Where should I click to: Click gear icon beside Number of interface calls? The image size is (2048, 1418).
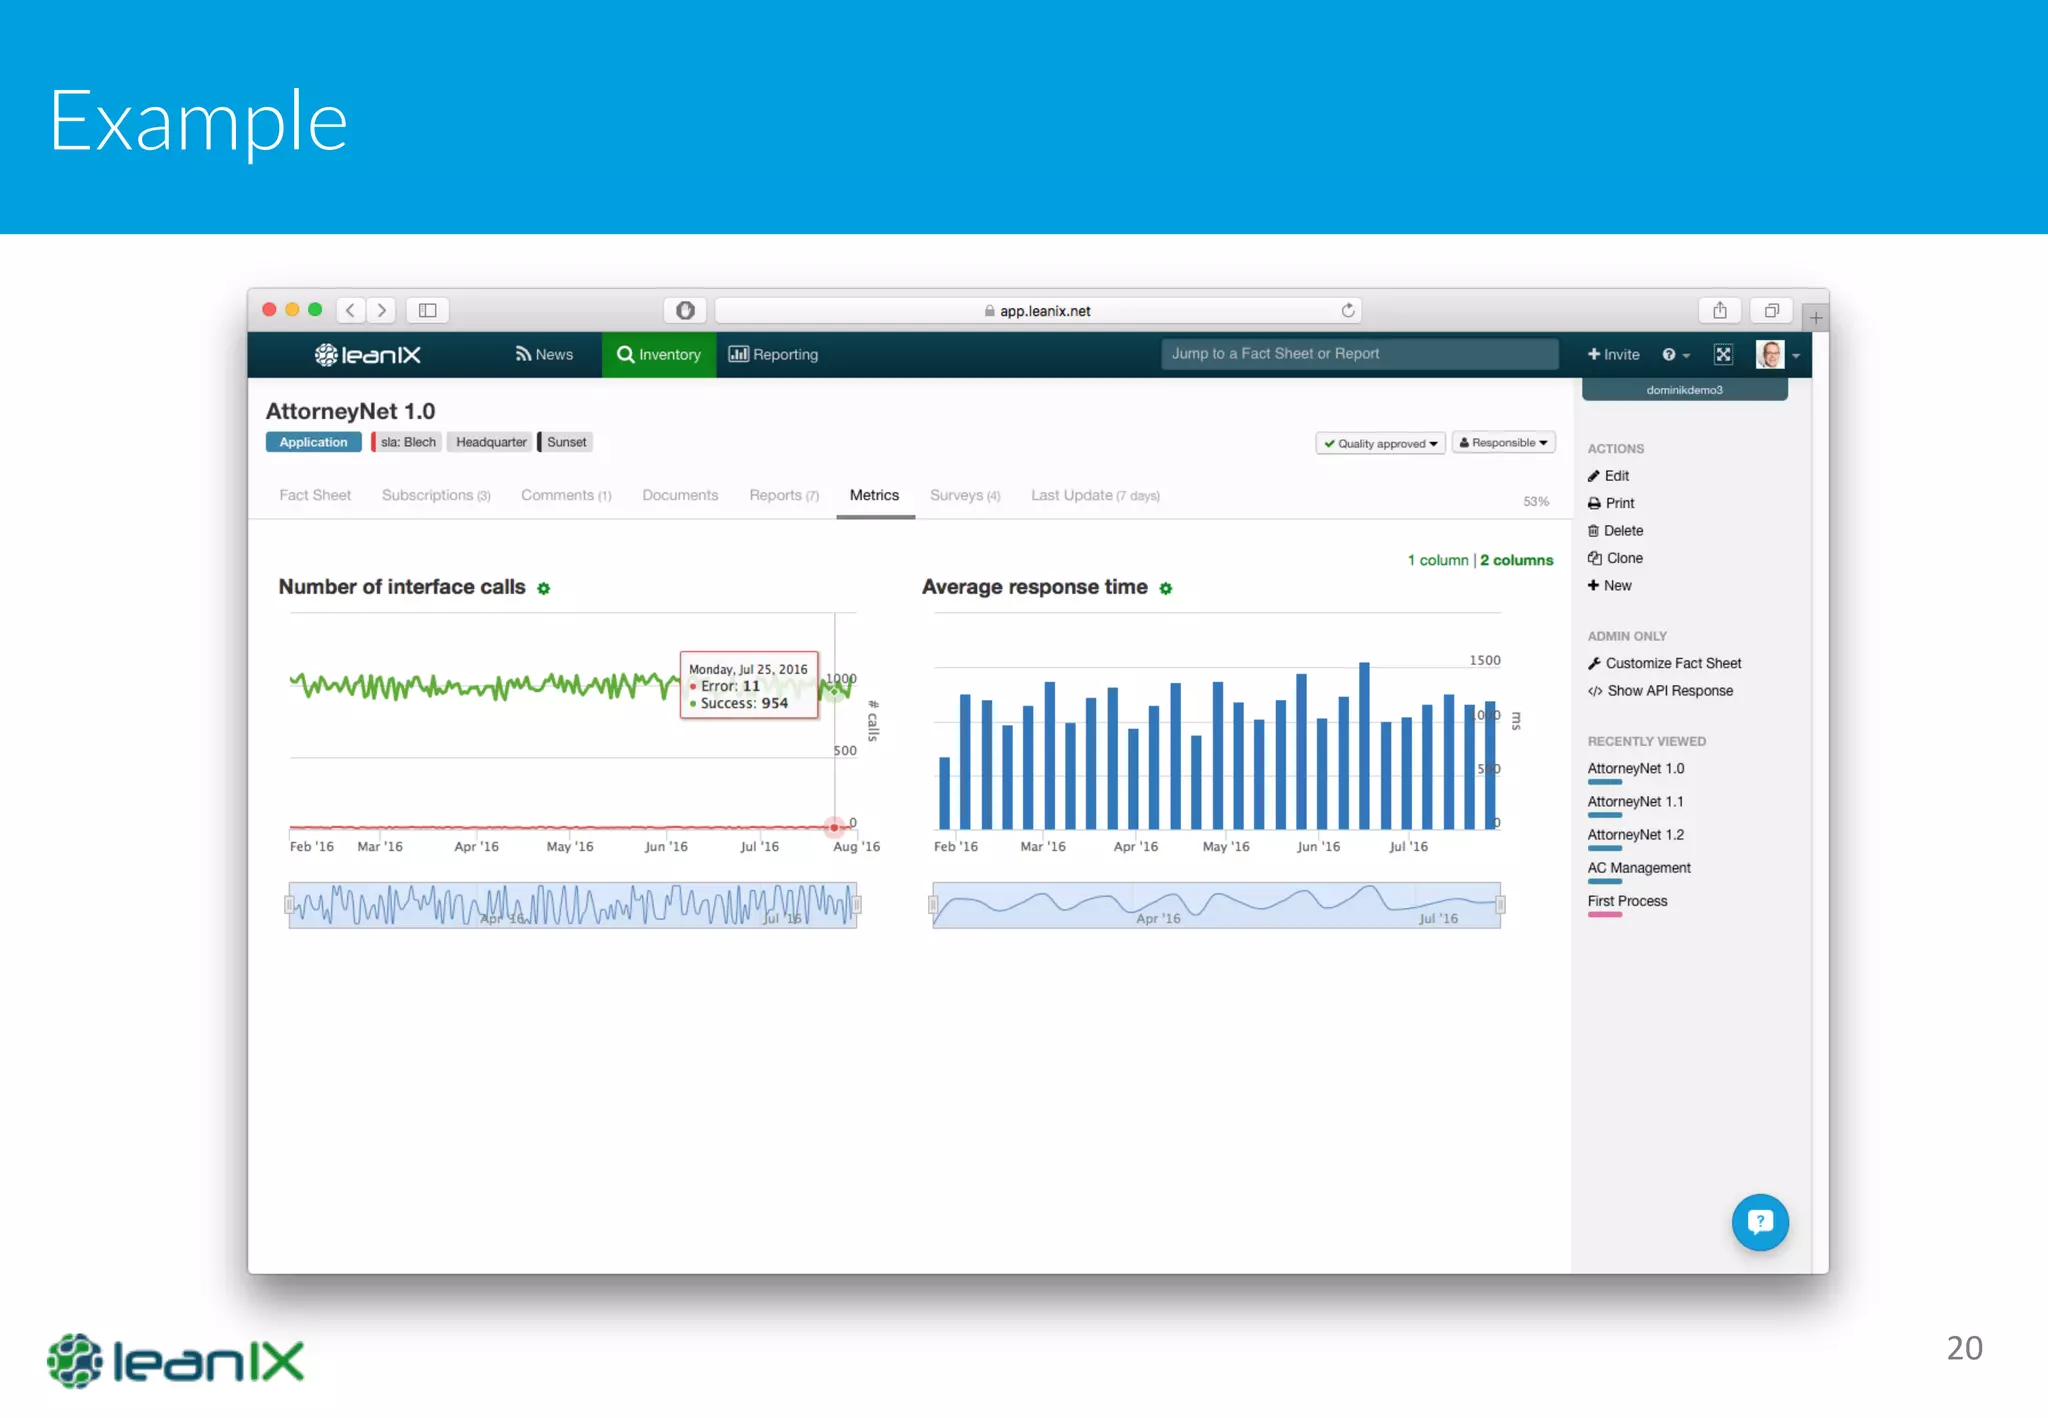(544, 588)
